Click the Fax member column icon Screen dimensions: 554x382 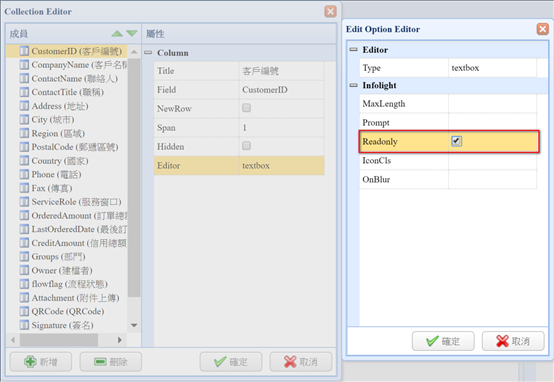[24, 188]
